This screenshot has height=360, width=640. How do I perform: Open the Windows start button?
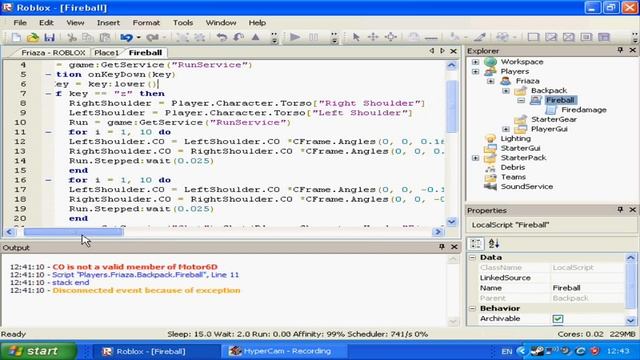[x=38, y=351]
